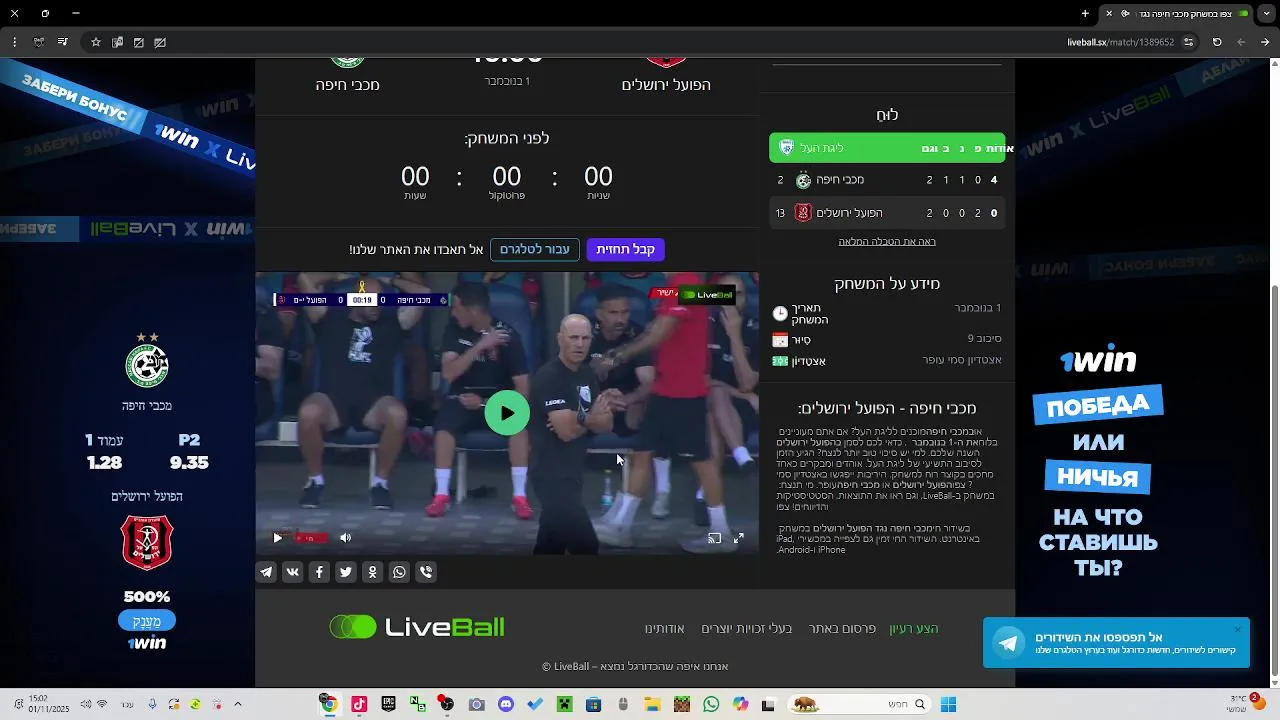Share the match on Twitter
1280x720 pixels.
(346, 572)
